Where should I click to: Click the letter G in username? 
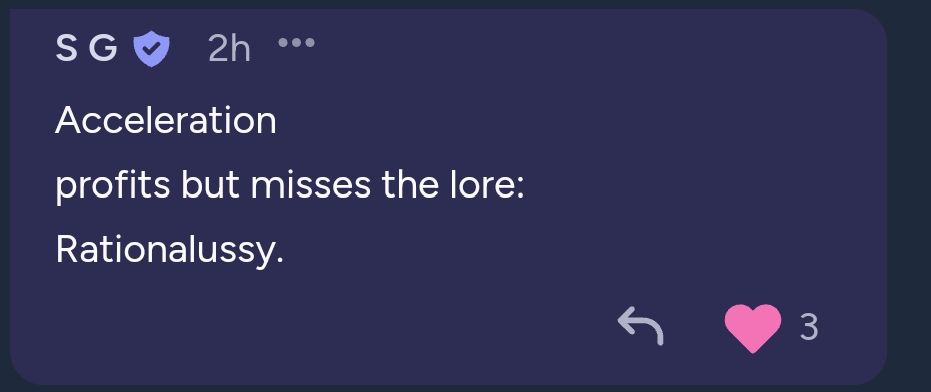pyautogui.click(x=103, y=48)
